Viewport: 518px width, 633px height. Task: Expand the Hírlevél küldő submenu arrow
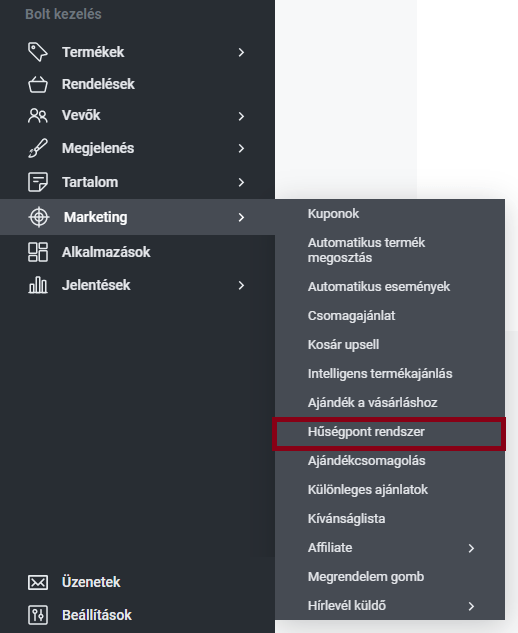coord(471,606)
